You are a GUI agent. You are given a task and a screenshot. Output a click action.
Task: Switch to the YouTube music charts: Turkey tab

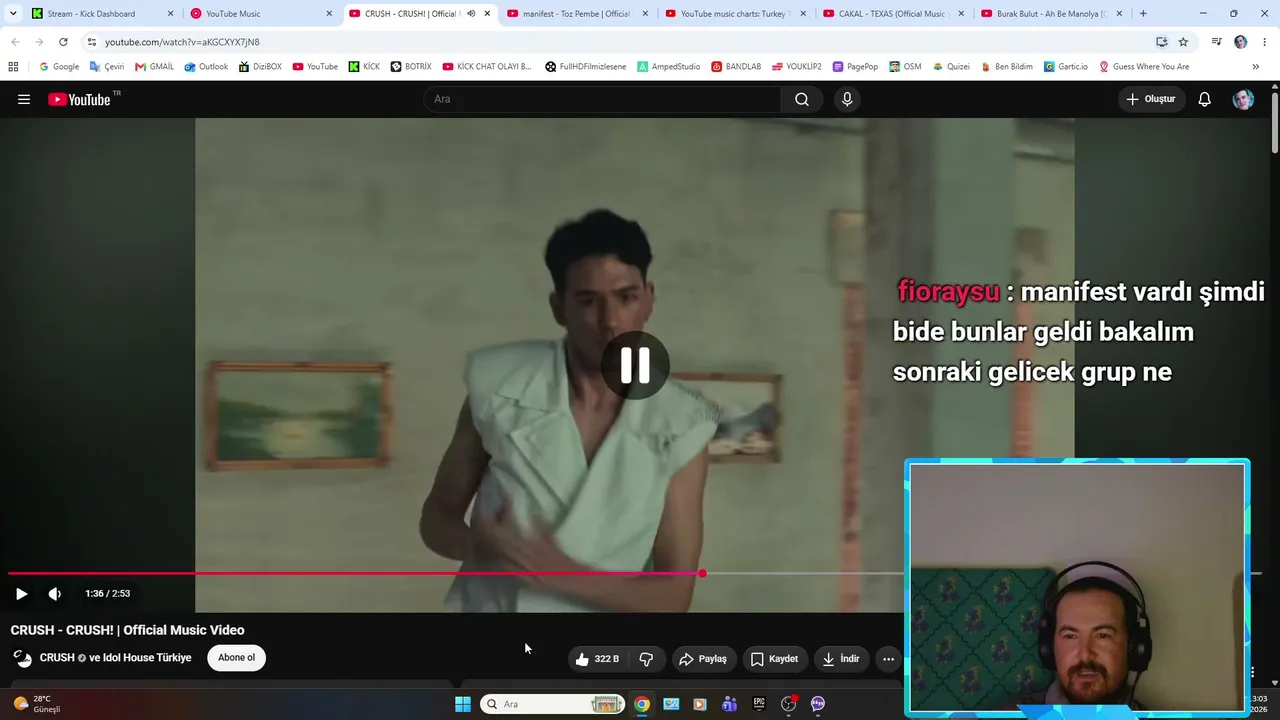(735, 14)
